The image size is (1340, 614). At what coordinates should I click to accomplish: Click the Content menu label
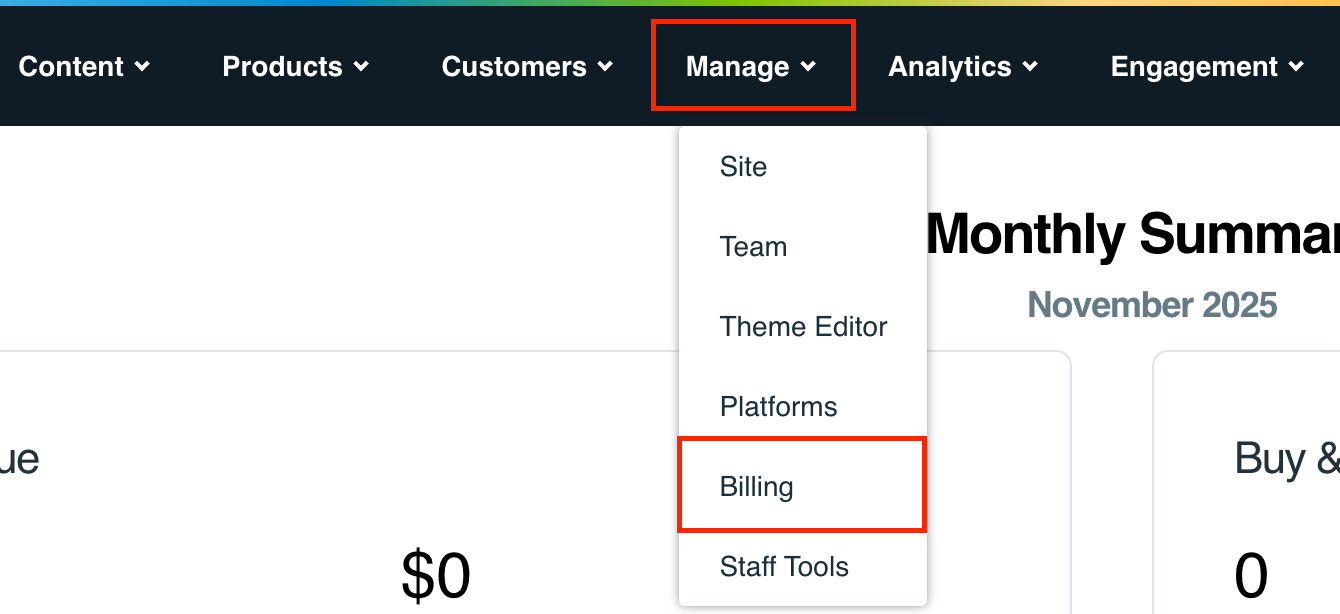tap(72, 66)
